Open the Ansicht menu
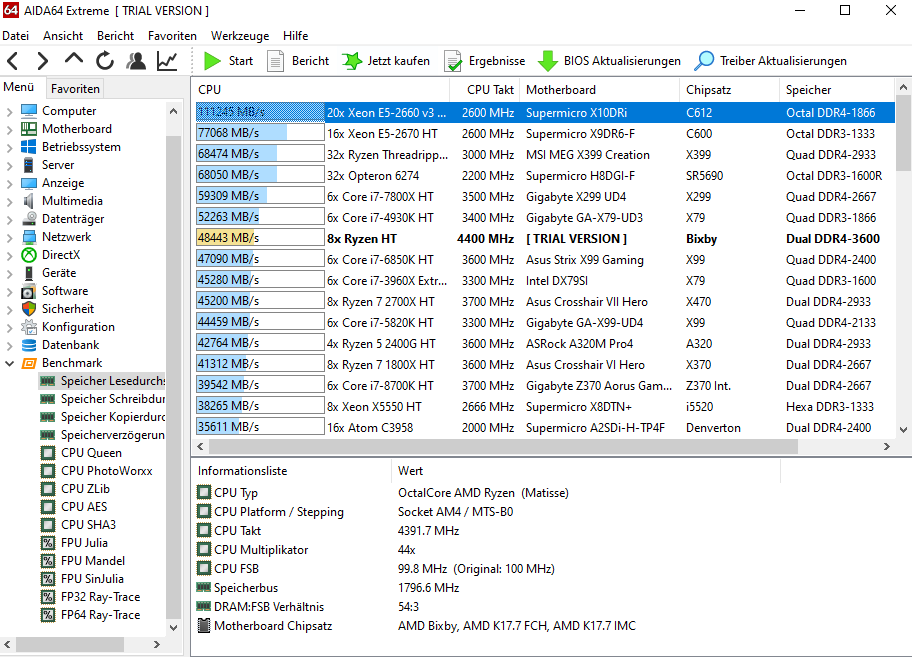 tap(63, 35)
